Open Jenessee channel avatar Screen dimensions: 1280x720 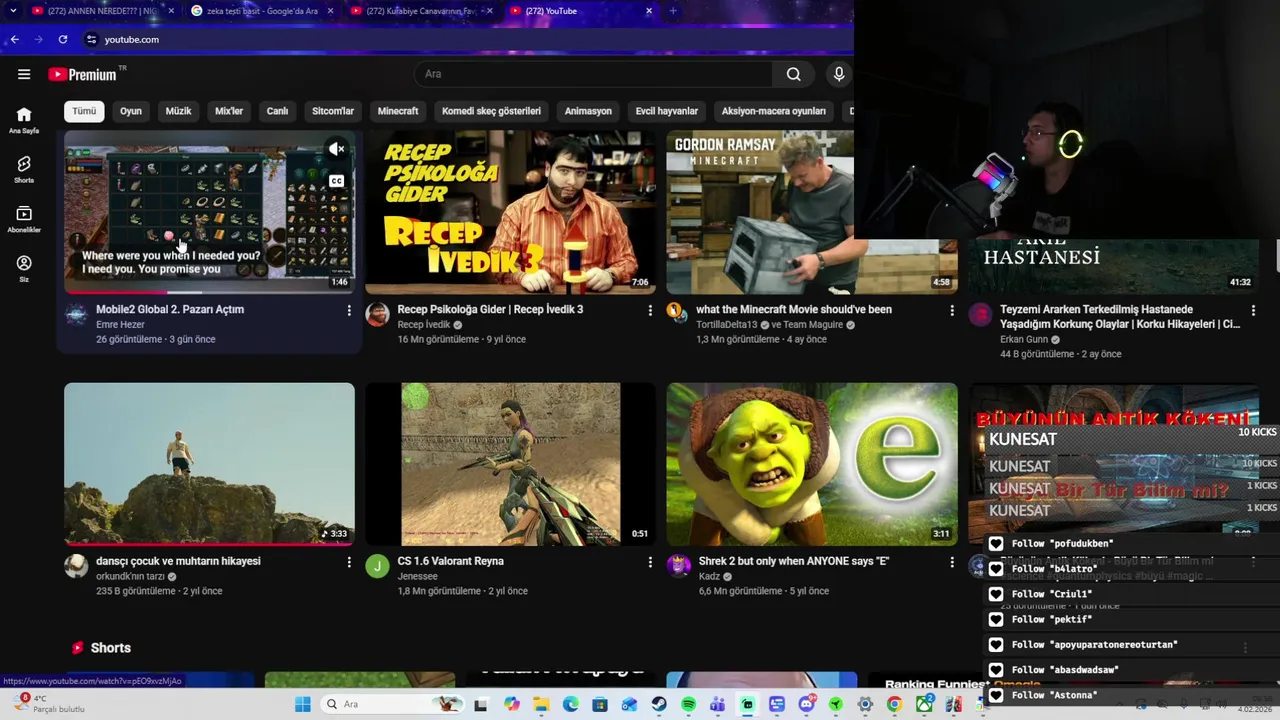[377, 567]
